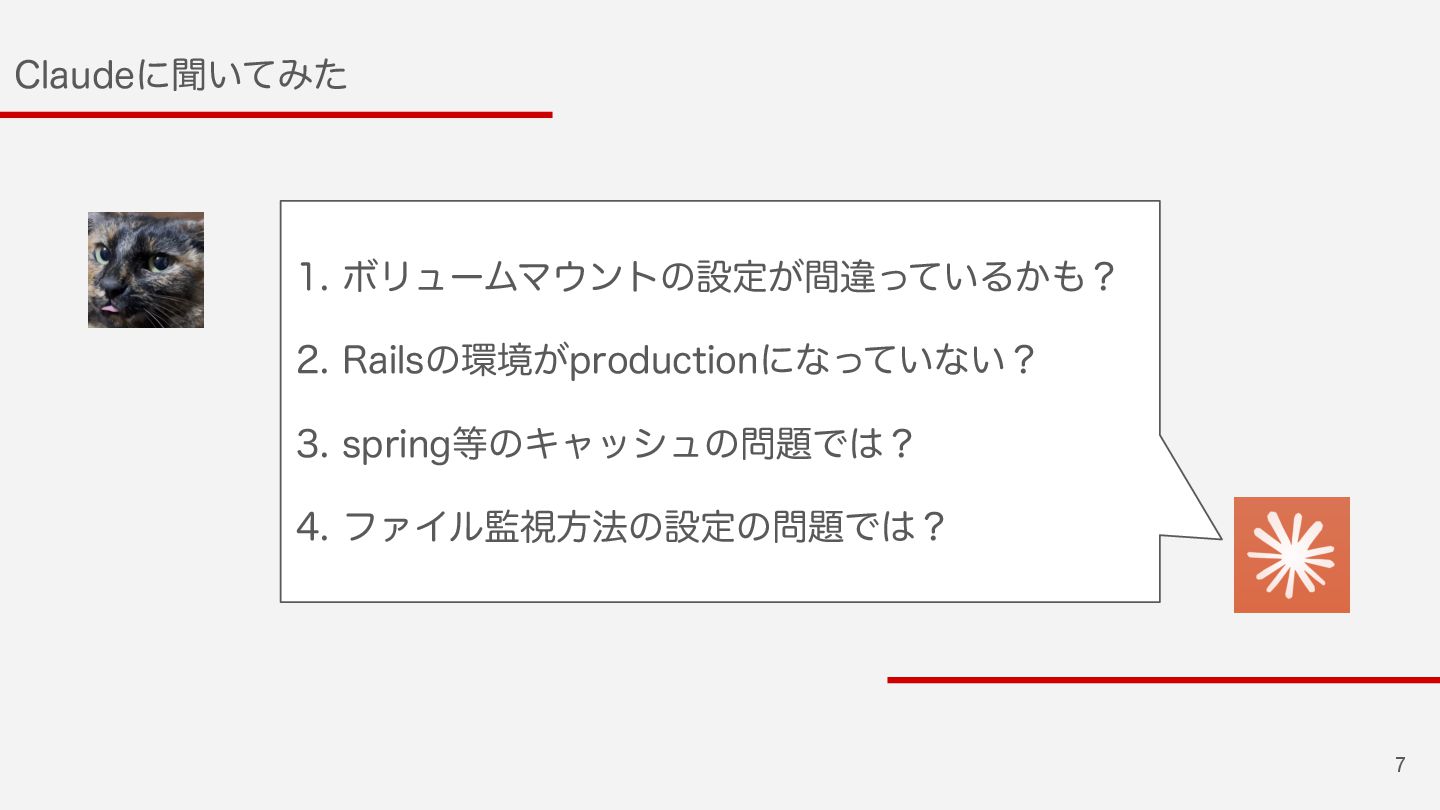Click the number '4.' list marker

(x=313, y=526)
